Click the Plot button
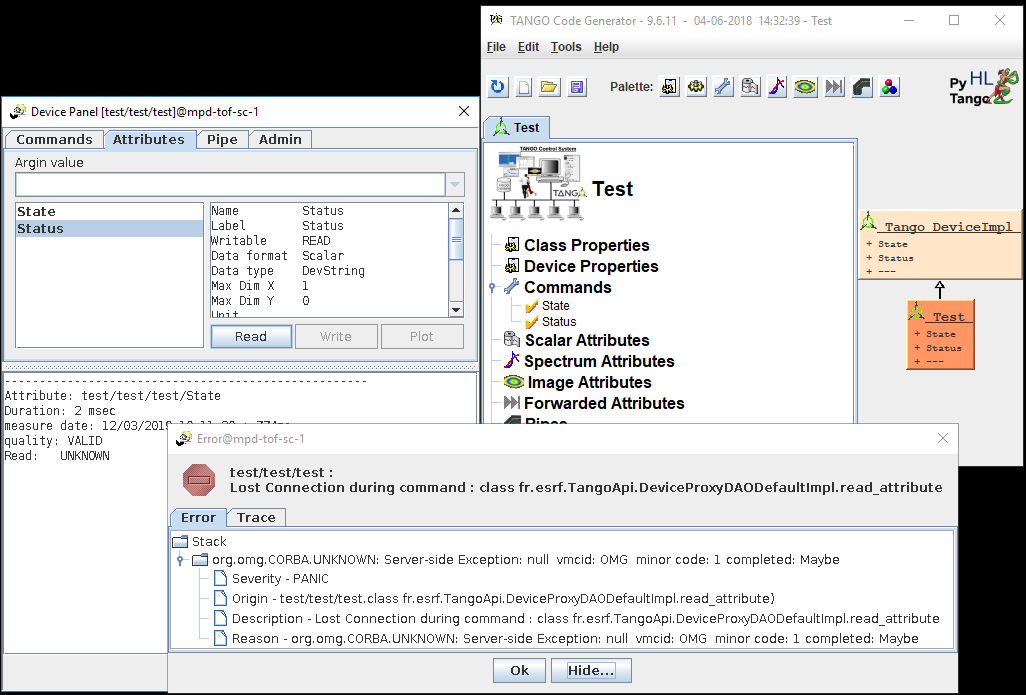Image resolution: width=1026 pixels, height=695 pixels. click(x=422, y=336)
